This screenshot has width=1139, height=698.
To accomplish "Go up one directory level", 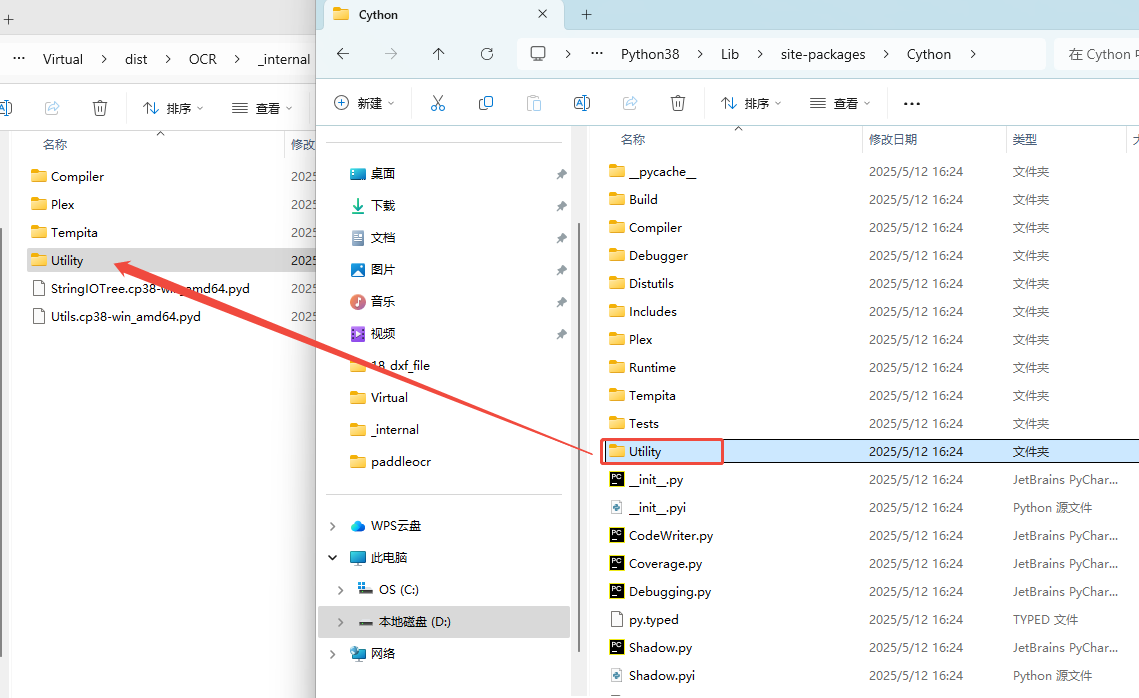I will coord(438,54).
